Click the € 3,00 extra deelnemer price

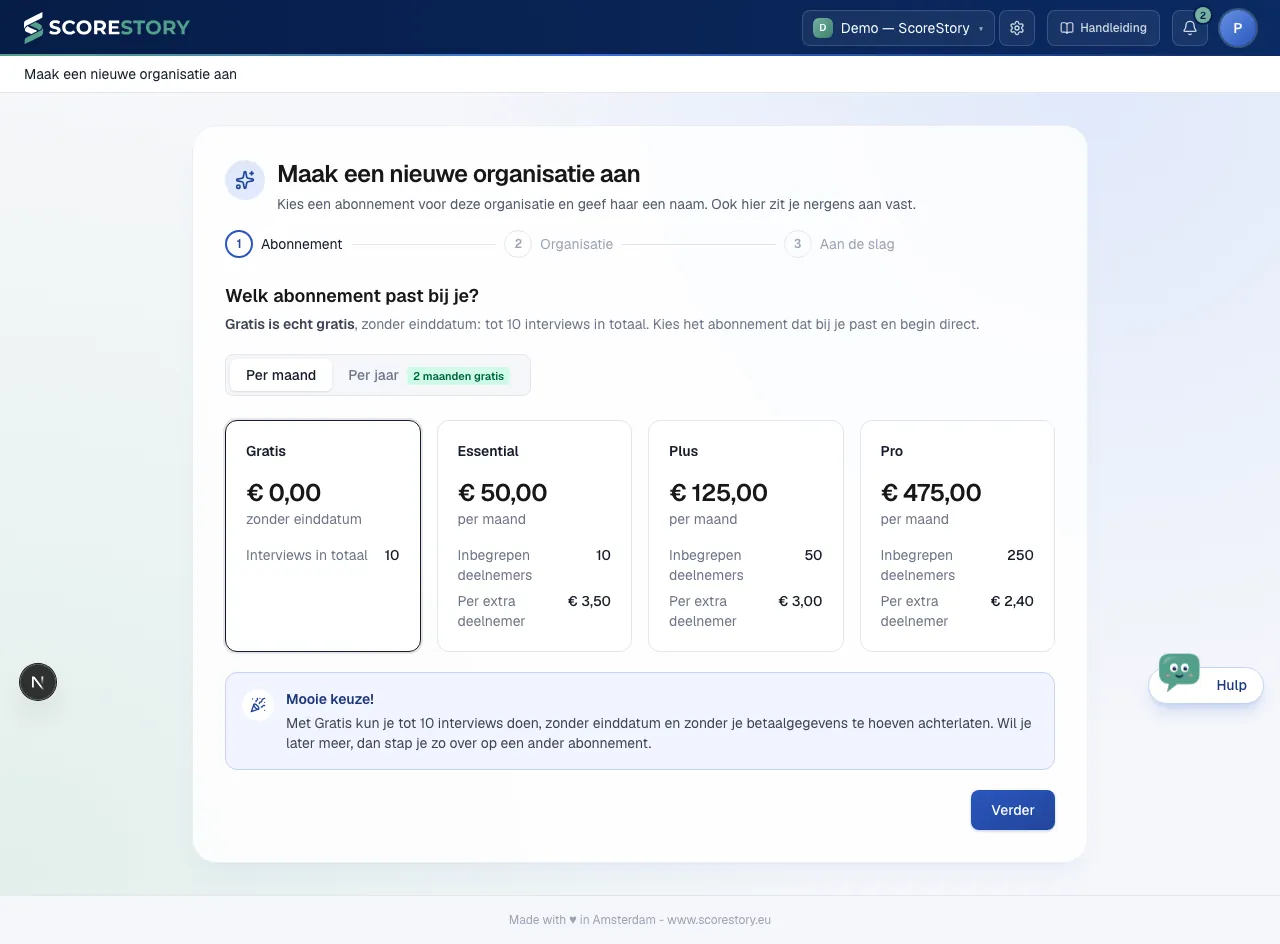[x=800, y=601]
